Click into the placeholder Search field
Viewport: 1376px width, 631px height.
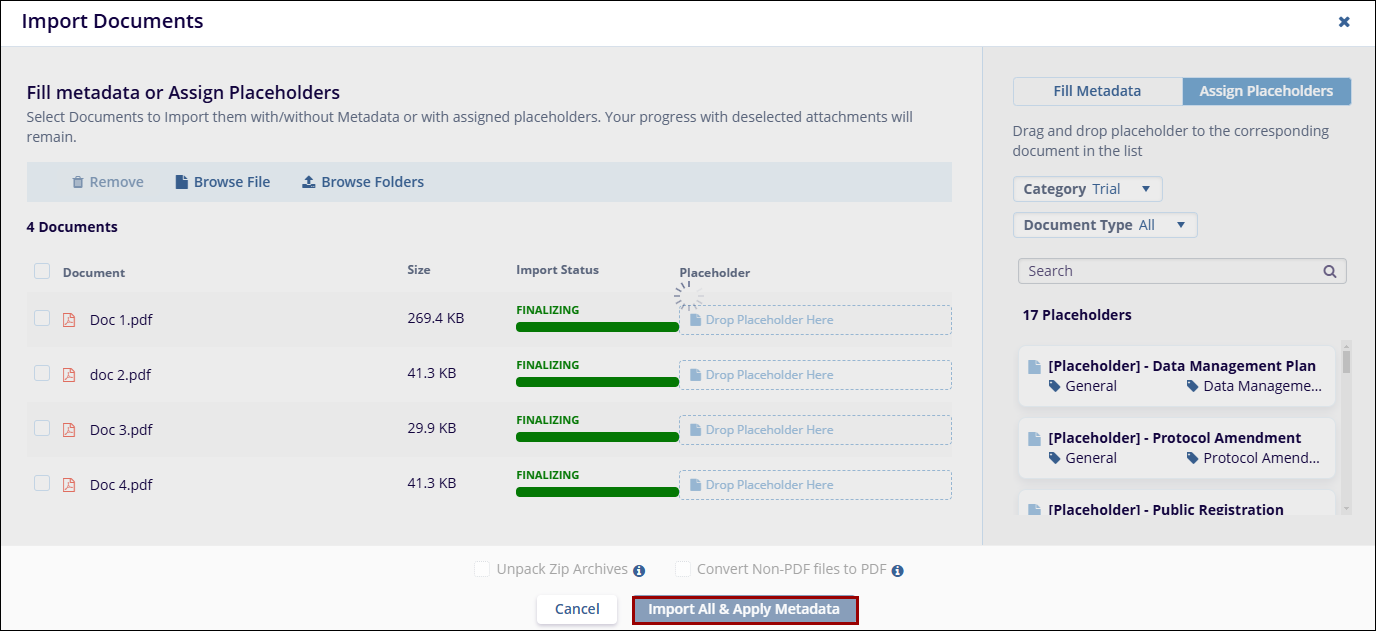click(1170, 271)
